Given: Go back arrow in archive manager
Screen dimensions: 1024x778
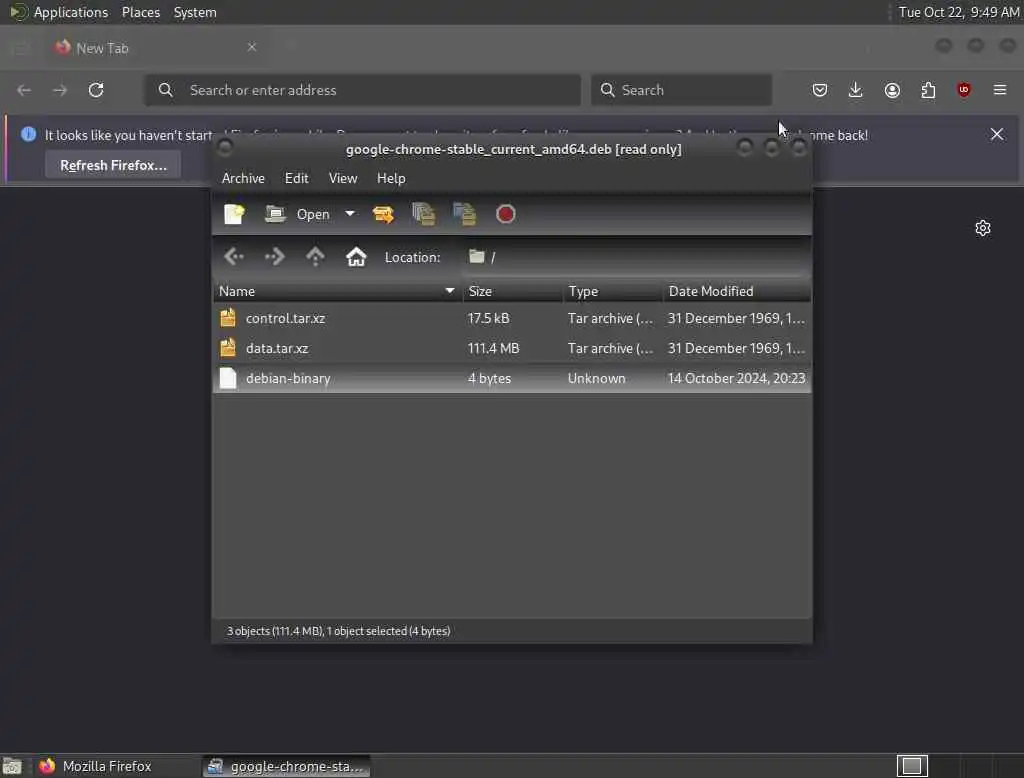Looking at the screenshot, I should pos(234,257).
